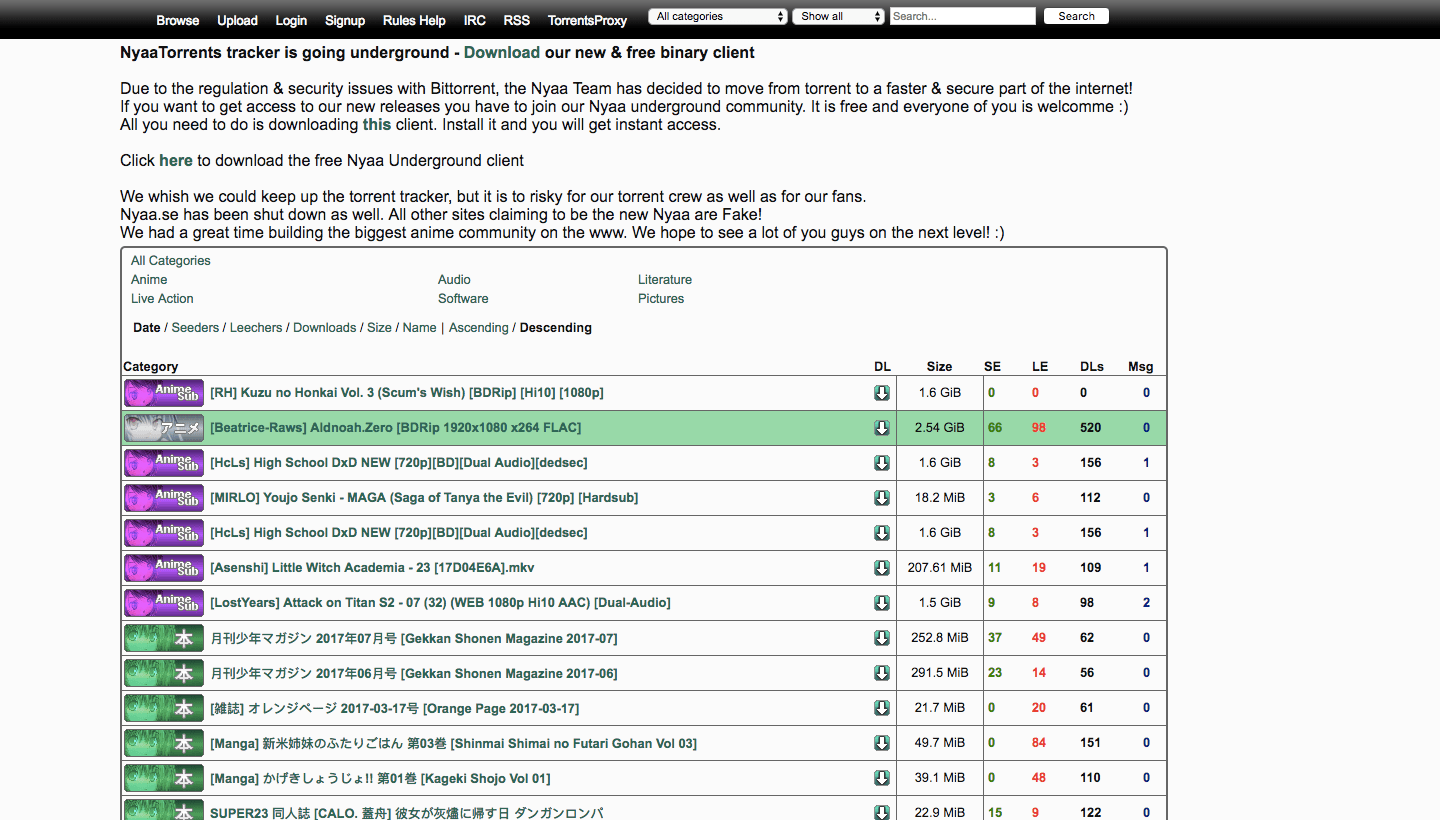Click literature badge for Orange Page row
Viewport: 1440px width, 820px height.
tap(164, 708)
